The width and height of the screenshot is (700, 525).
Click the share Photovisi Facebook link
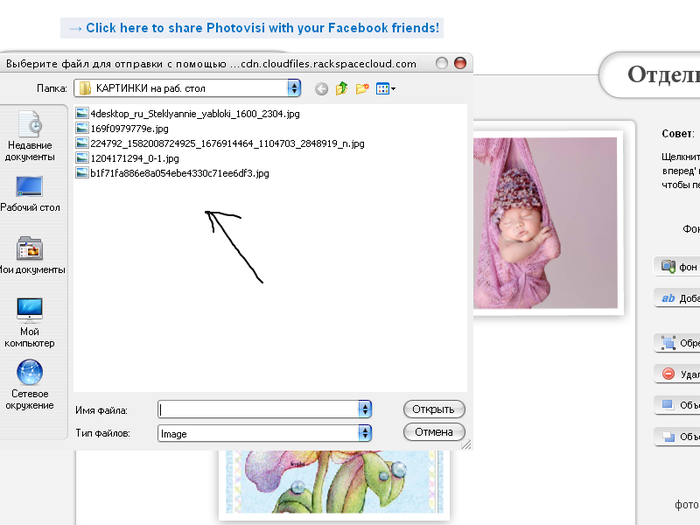tap(252, 28)
